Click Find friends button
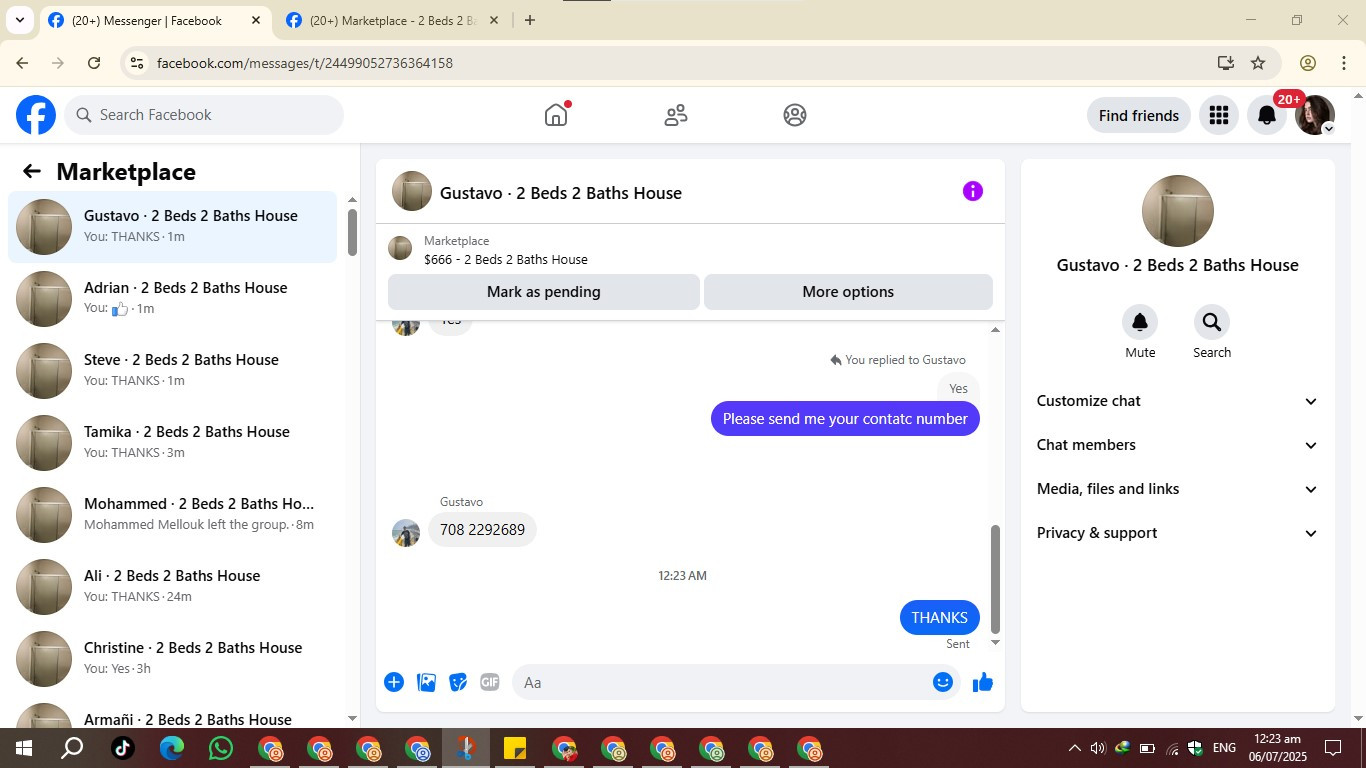Image resolution: width=1366 pixels, height=768 pixels. (1139, 115)
